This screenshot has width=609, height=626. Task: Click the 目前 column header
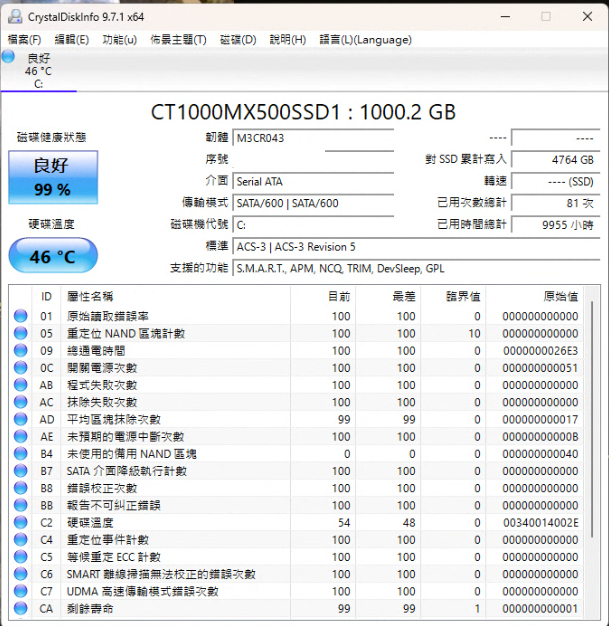tap(323, 297)
